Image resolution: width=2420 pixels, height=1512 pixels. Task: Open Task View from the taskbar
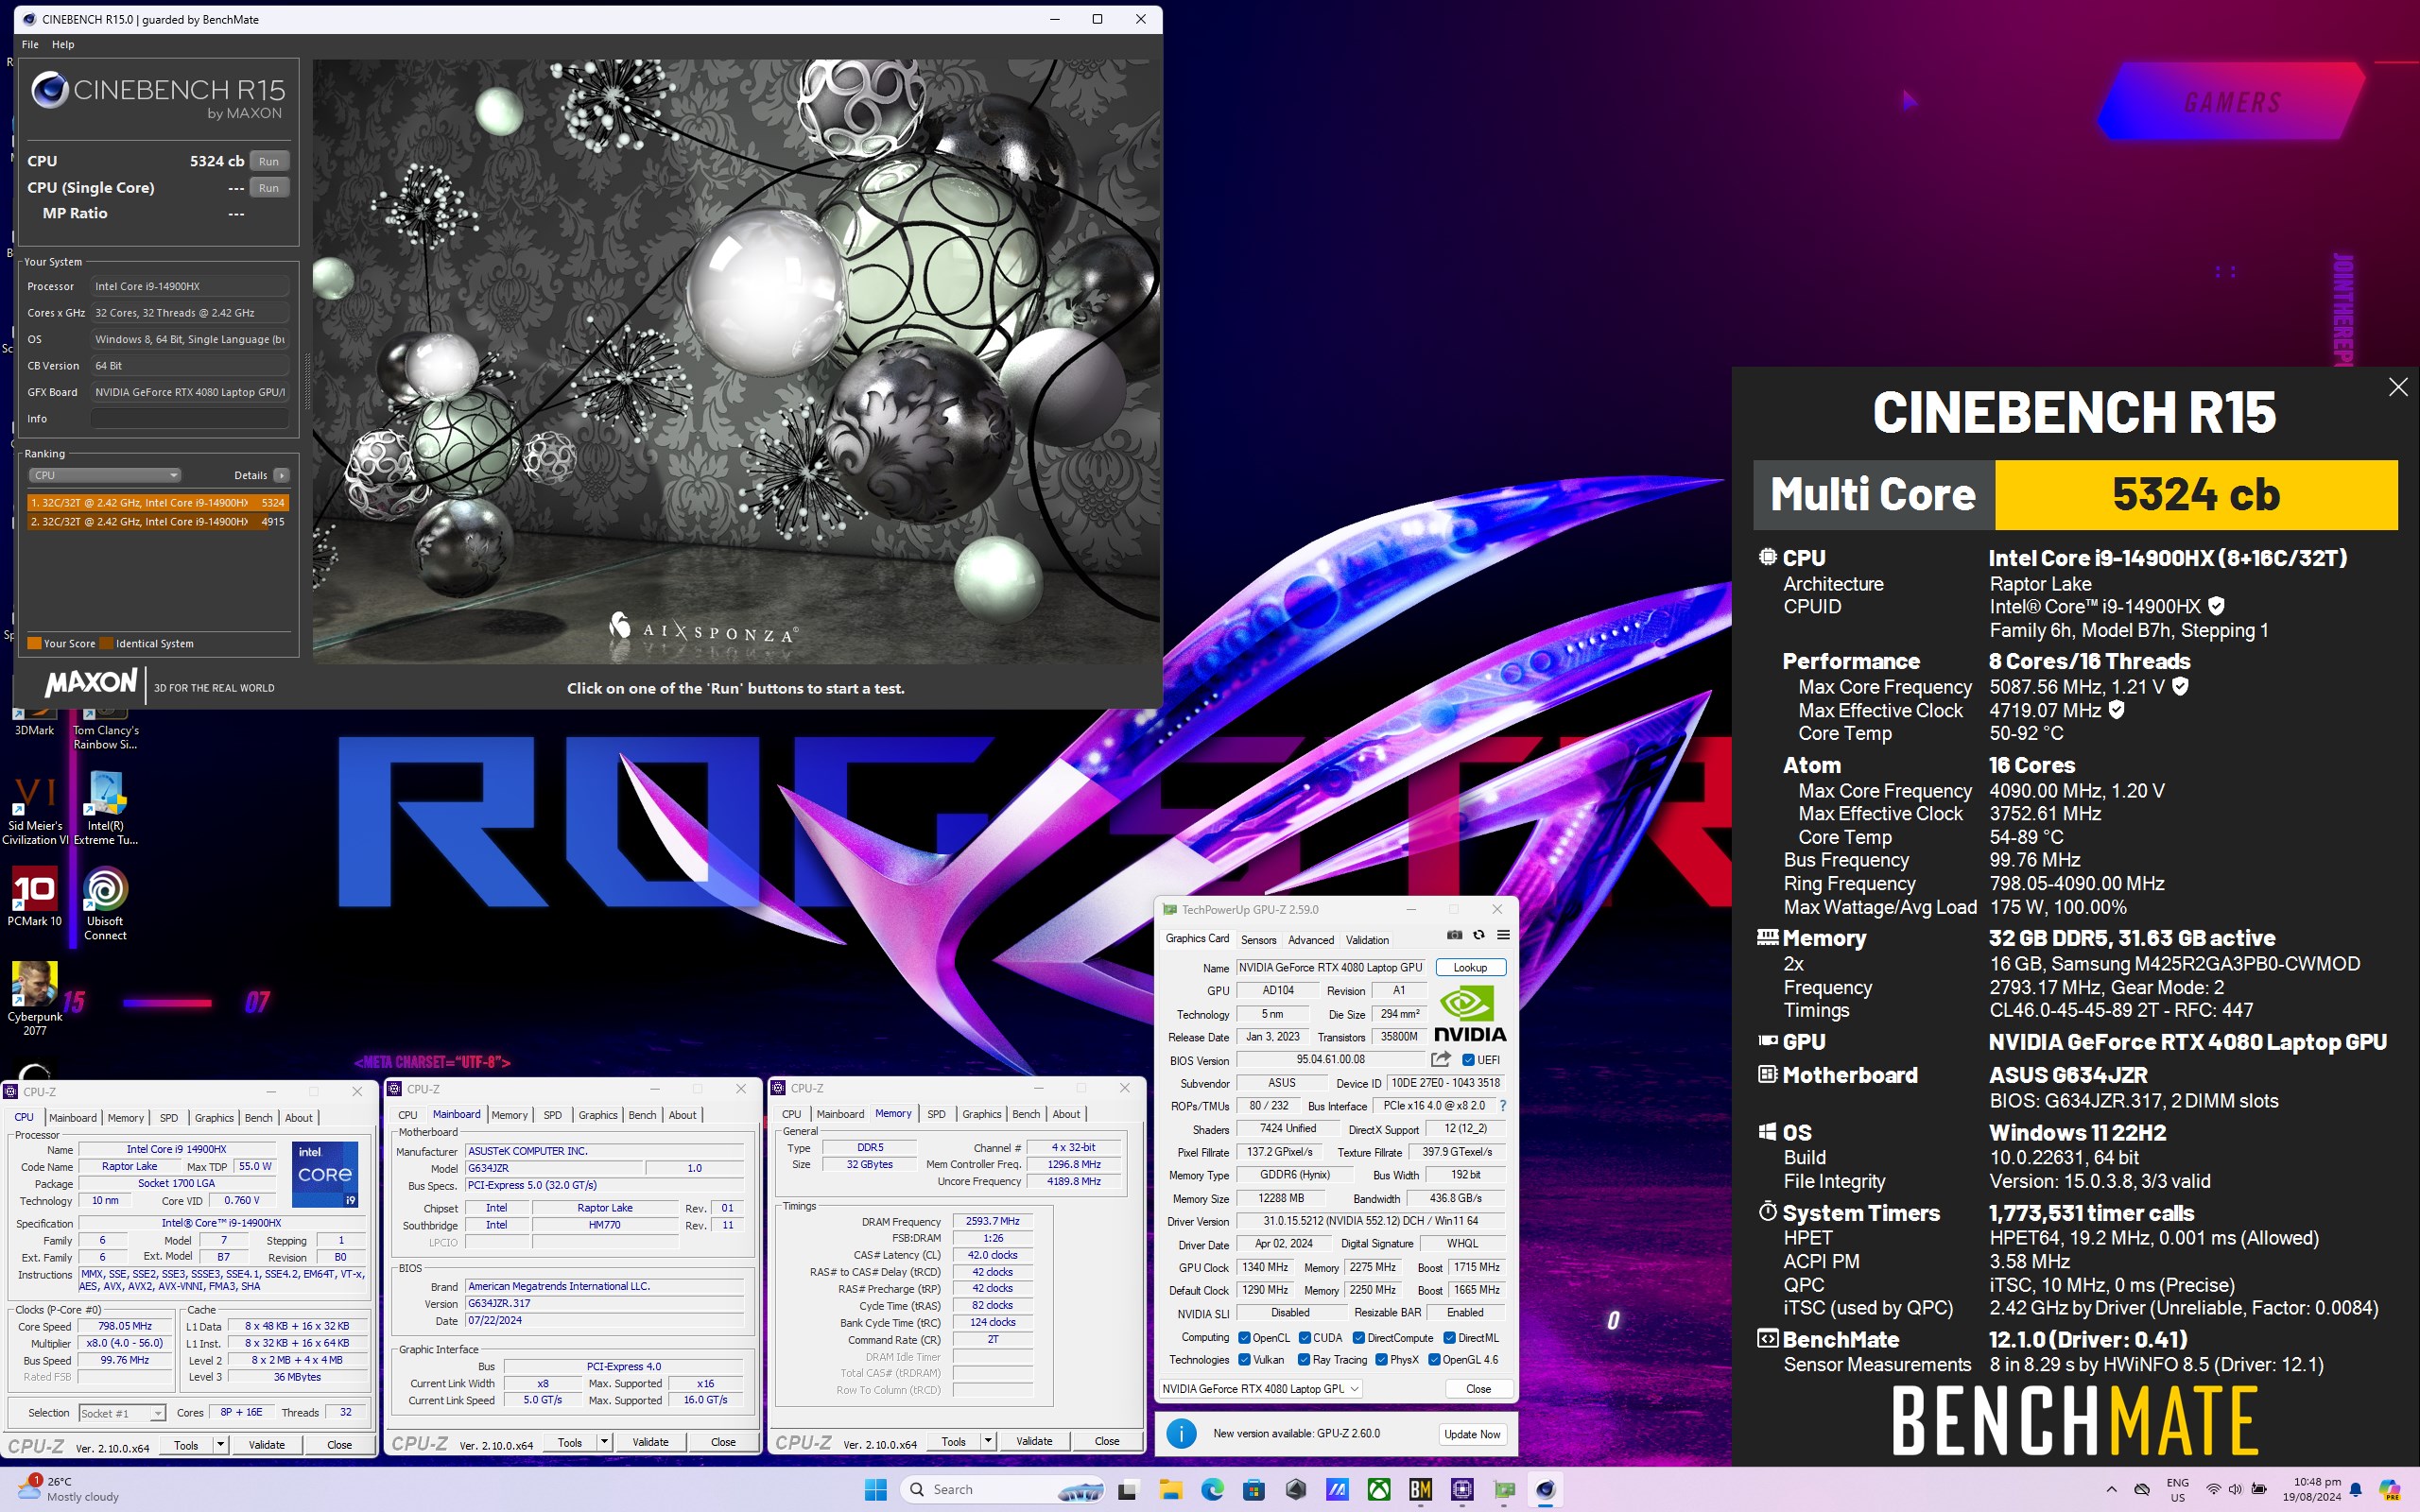point(1127,1489)
